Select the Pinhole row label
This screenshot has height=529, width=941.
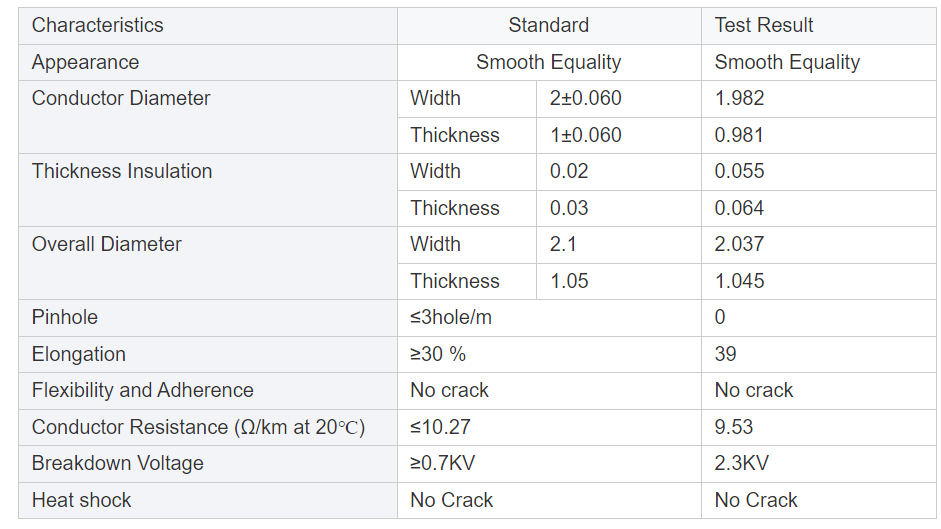pyautogui.click(x=65, y=317)
